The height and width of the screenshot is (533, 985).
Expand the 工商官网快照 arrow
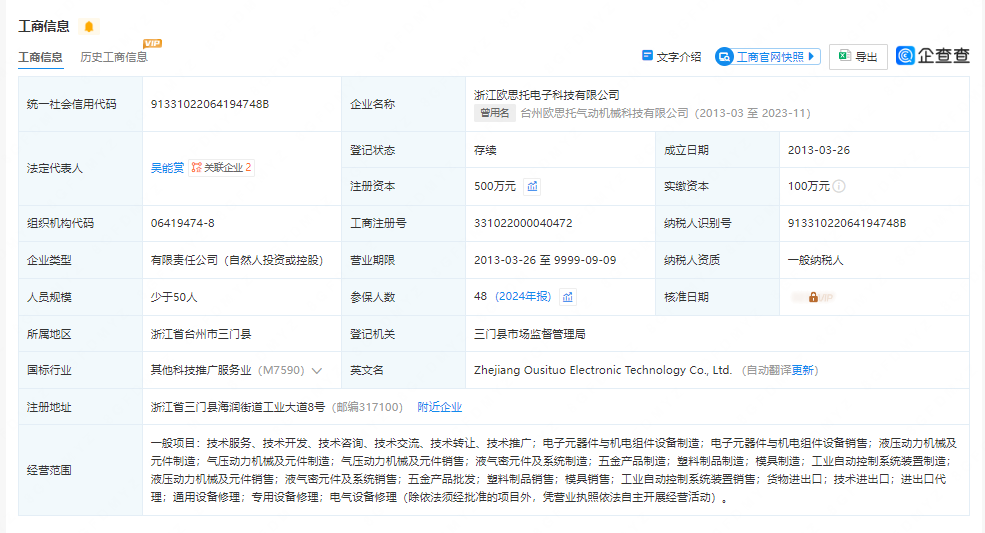pos(811,56)
